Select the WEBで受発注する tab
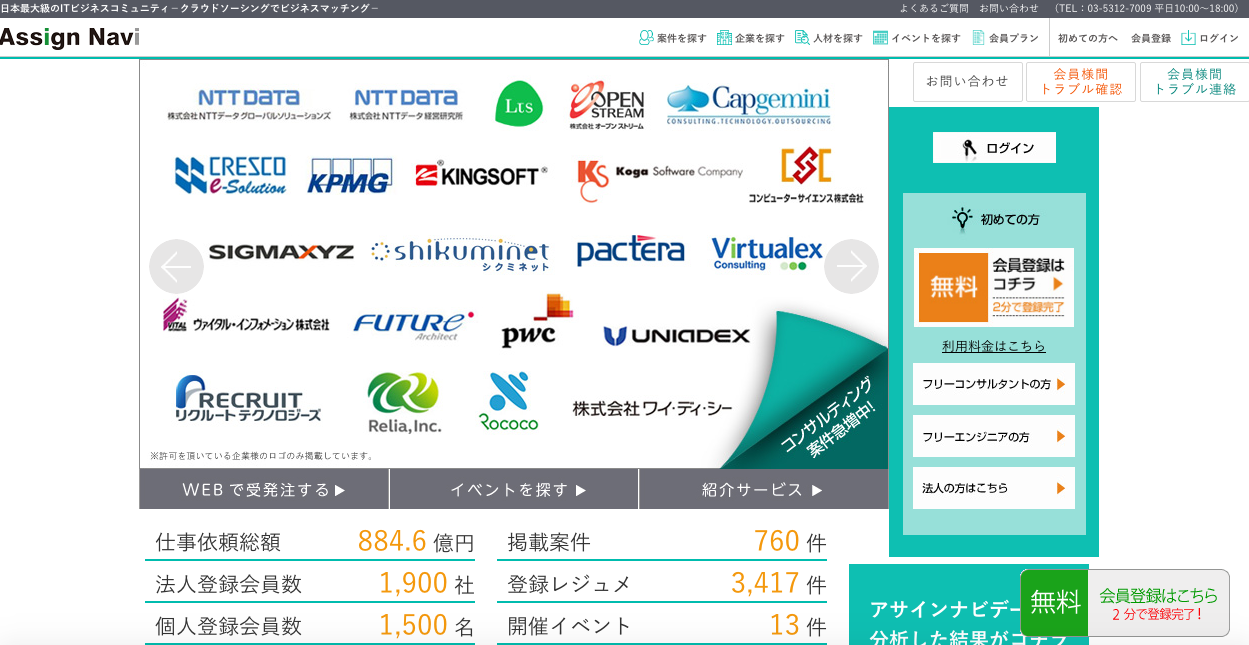This screenshot has height=645, width=1249. [x=264, y=489]
